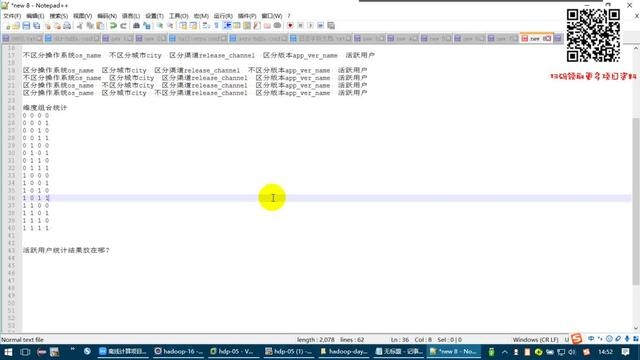
Task: Open Find dialog with binoculars icon
Action: click(136, 26)
